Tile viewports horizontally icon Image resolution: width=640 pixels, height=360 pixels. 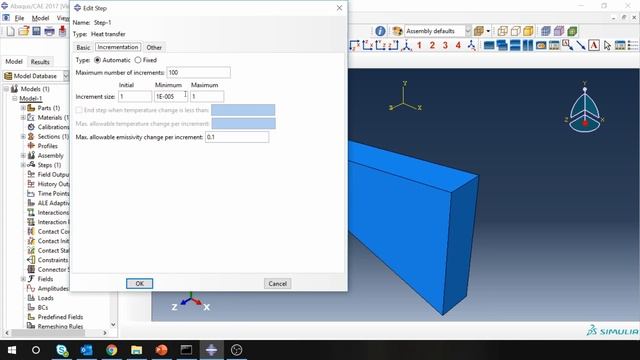pyautogui.click(x=515, y=45)
